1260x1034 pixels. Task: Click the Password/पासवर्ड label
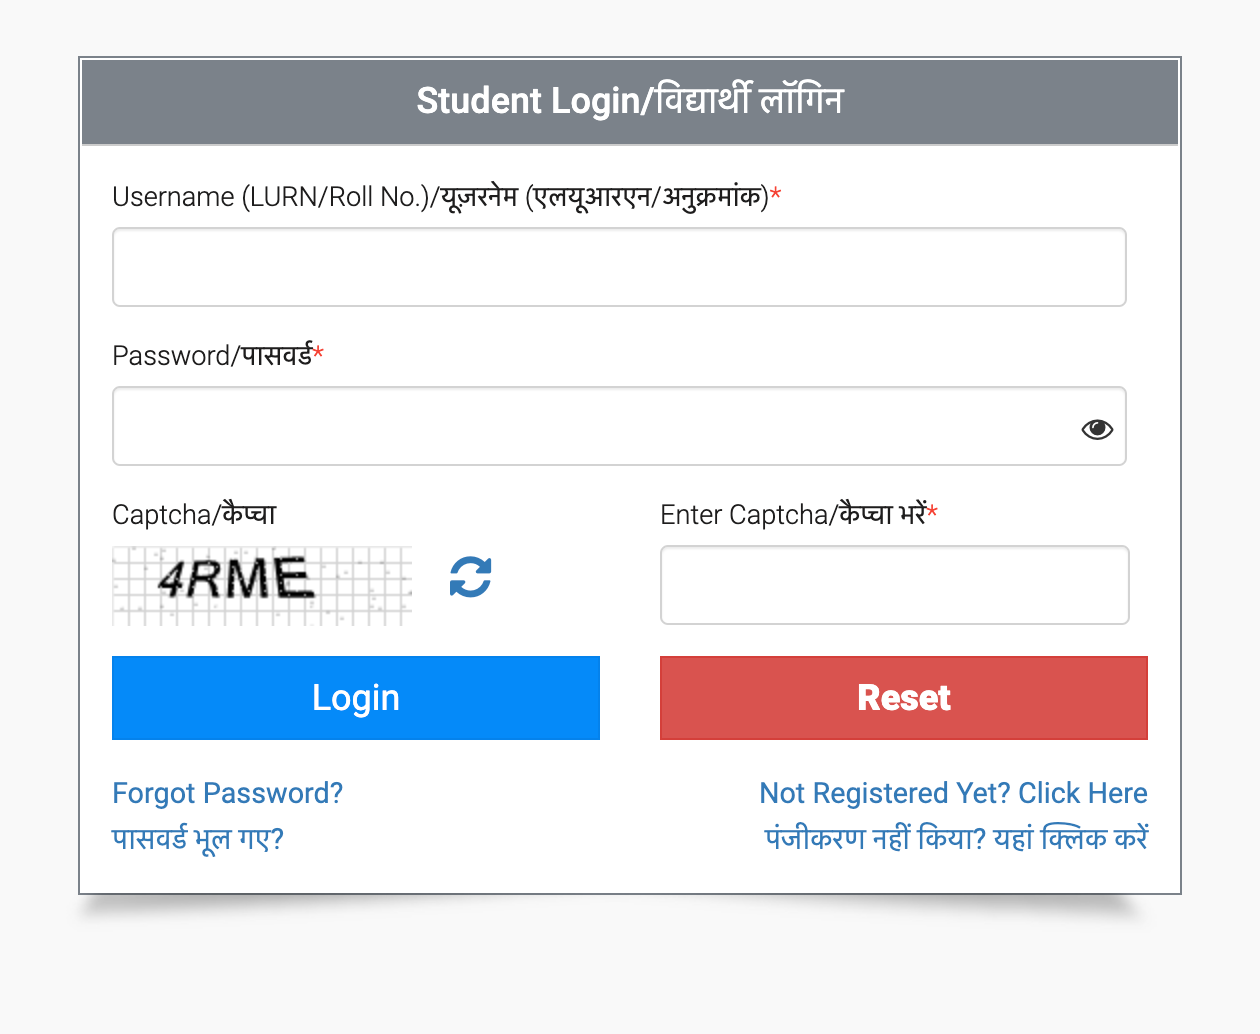pos(212,356)
